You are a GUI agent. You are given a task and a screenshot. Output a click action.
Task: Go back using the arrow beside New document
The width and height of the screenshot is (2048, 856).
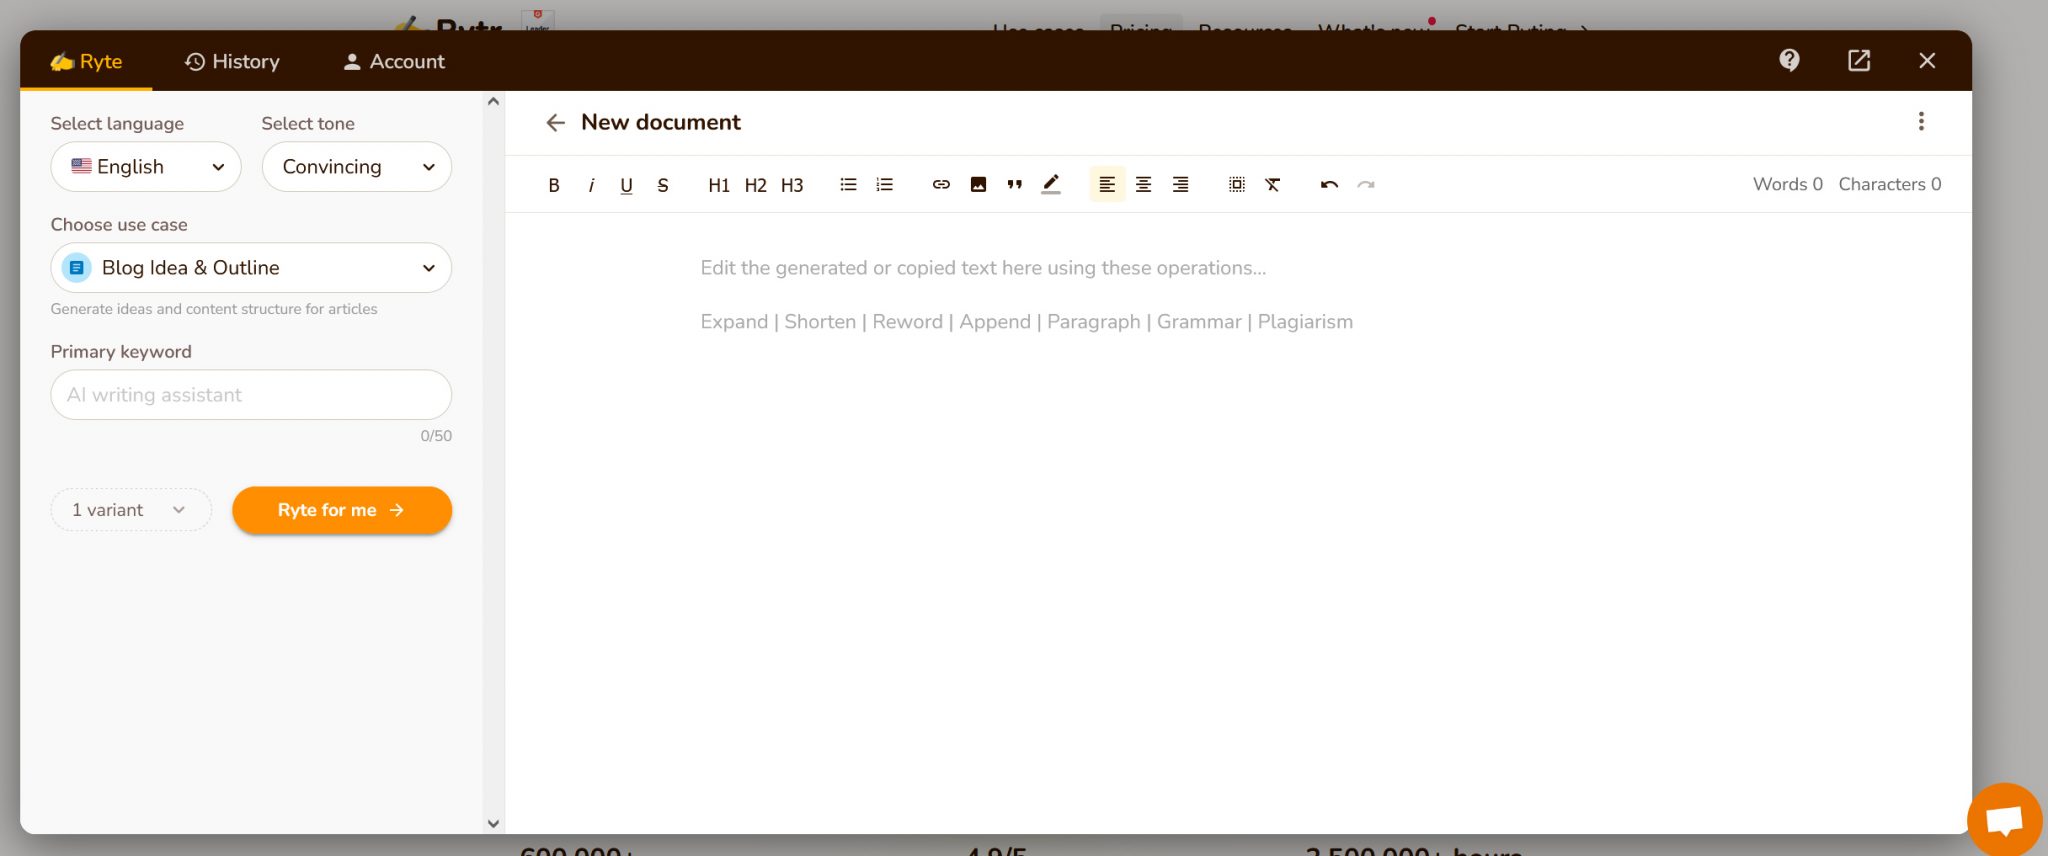[556, 122]
